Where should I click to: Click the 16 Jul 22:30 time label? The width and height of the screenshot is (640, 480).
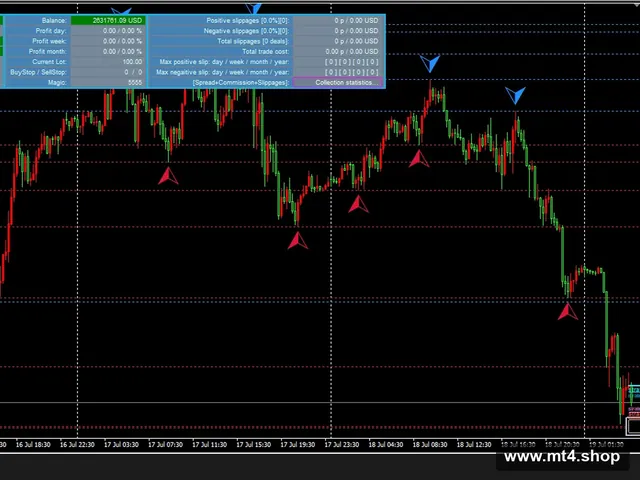(77, 444)
